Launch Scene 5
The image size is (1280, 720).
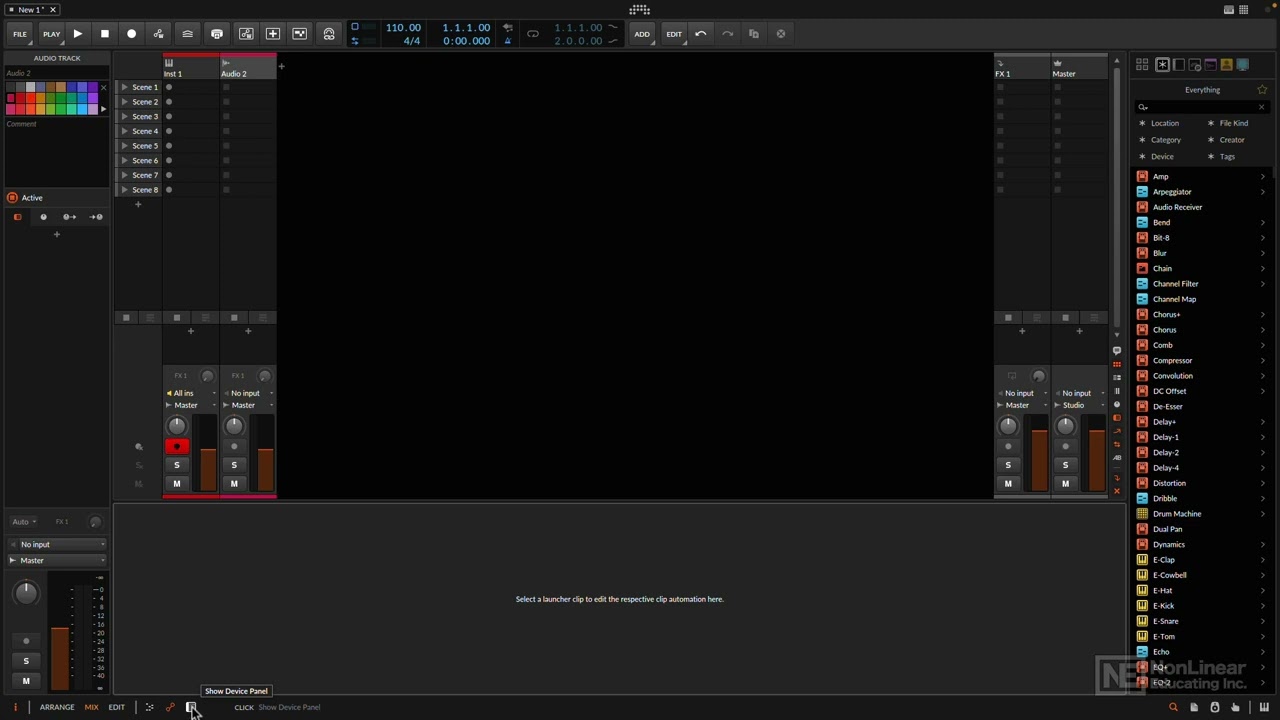124,146
